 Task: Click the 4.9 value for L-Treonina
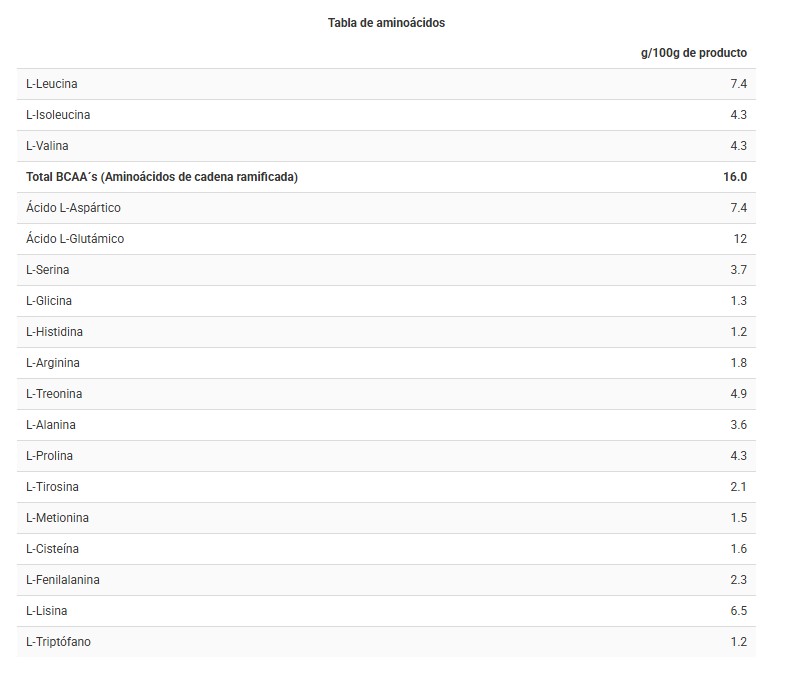point(738,394)
